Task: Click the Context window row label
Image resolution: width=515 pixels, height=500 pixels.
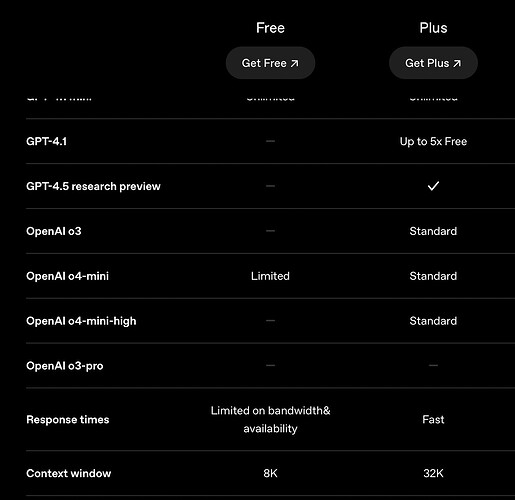Action: [x=69, y=473]
